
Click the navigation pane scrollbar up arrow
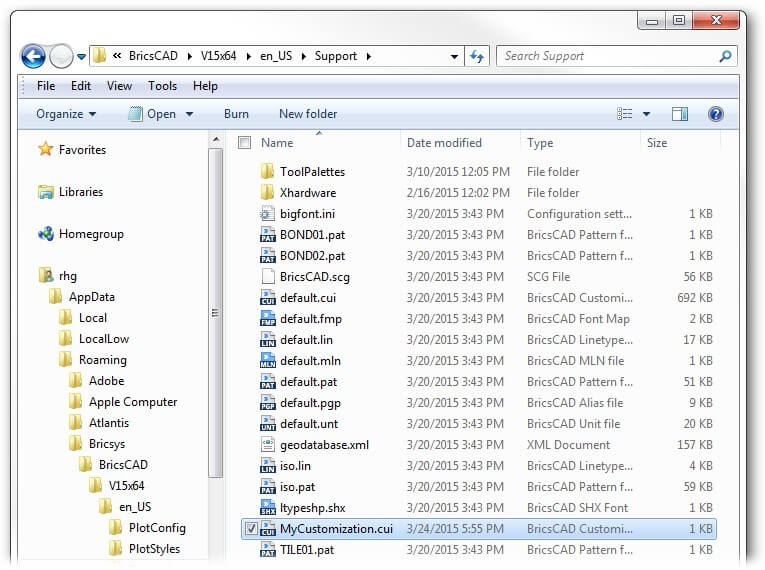(x=216, y=141)
